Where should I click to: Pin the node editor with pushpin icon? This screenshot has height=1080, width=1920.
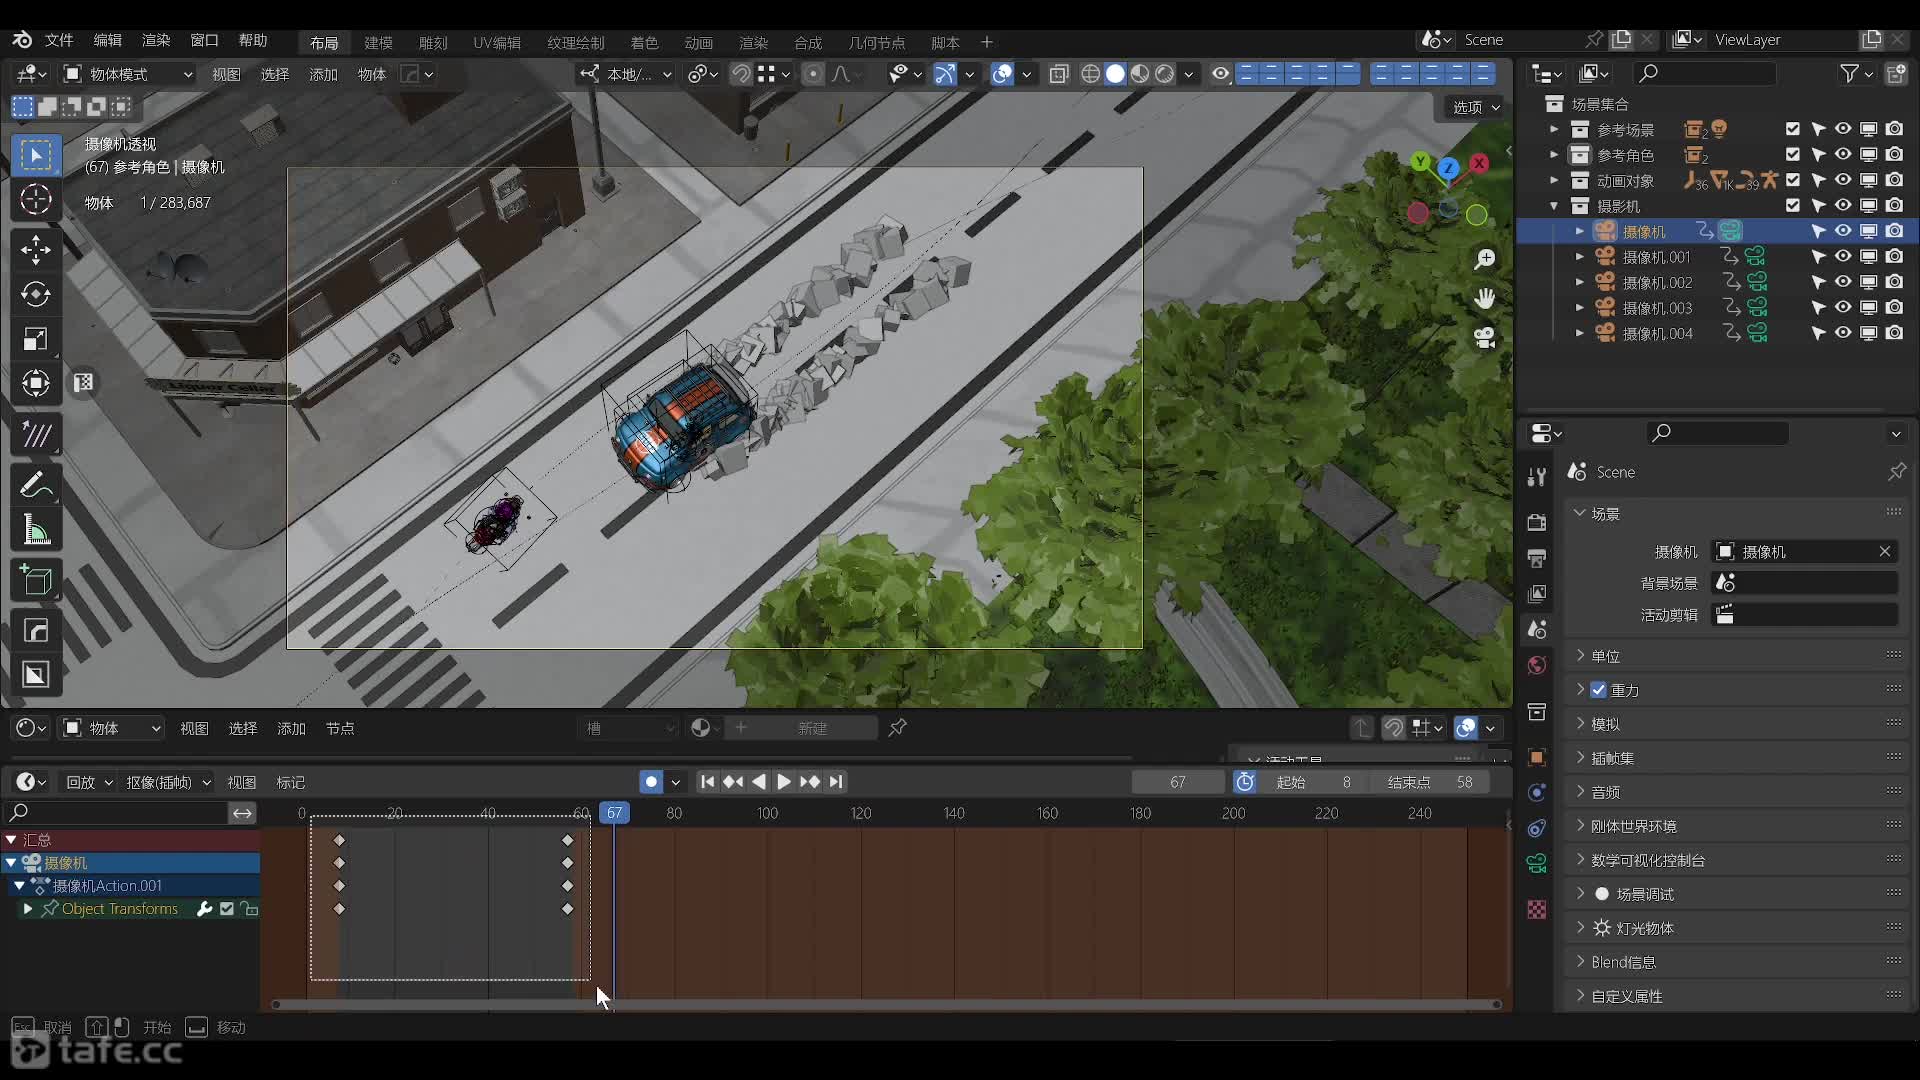pos(898,728)
